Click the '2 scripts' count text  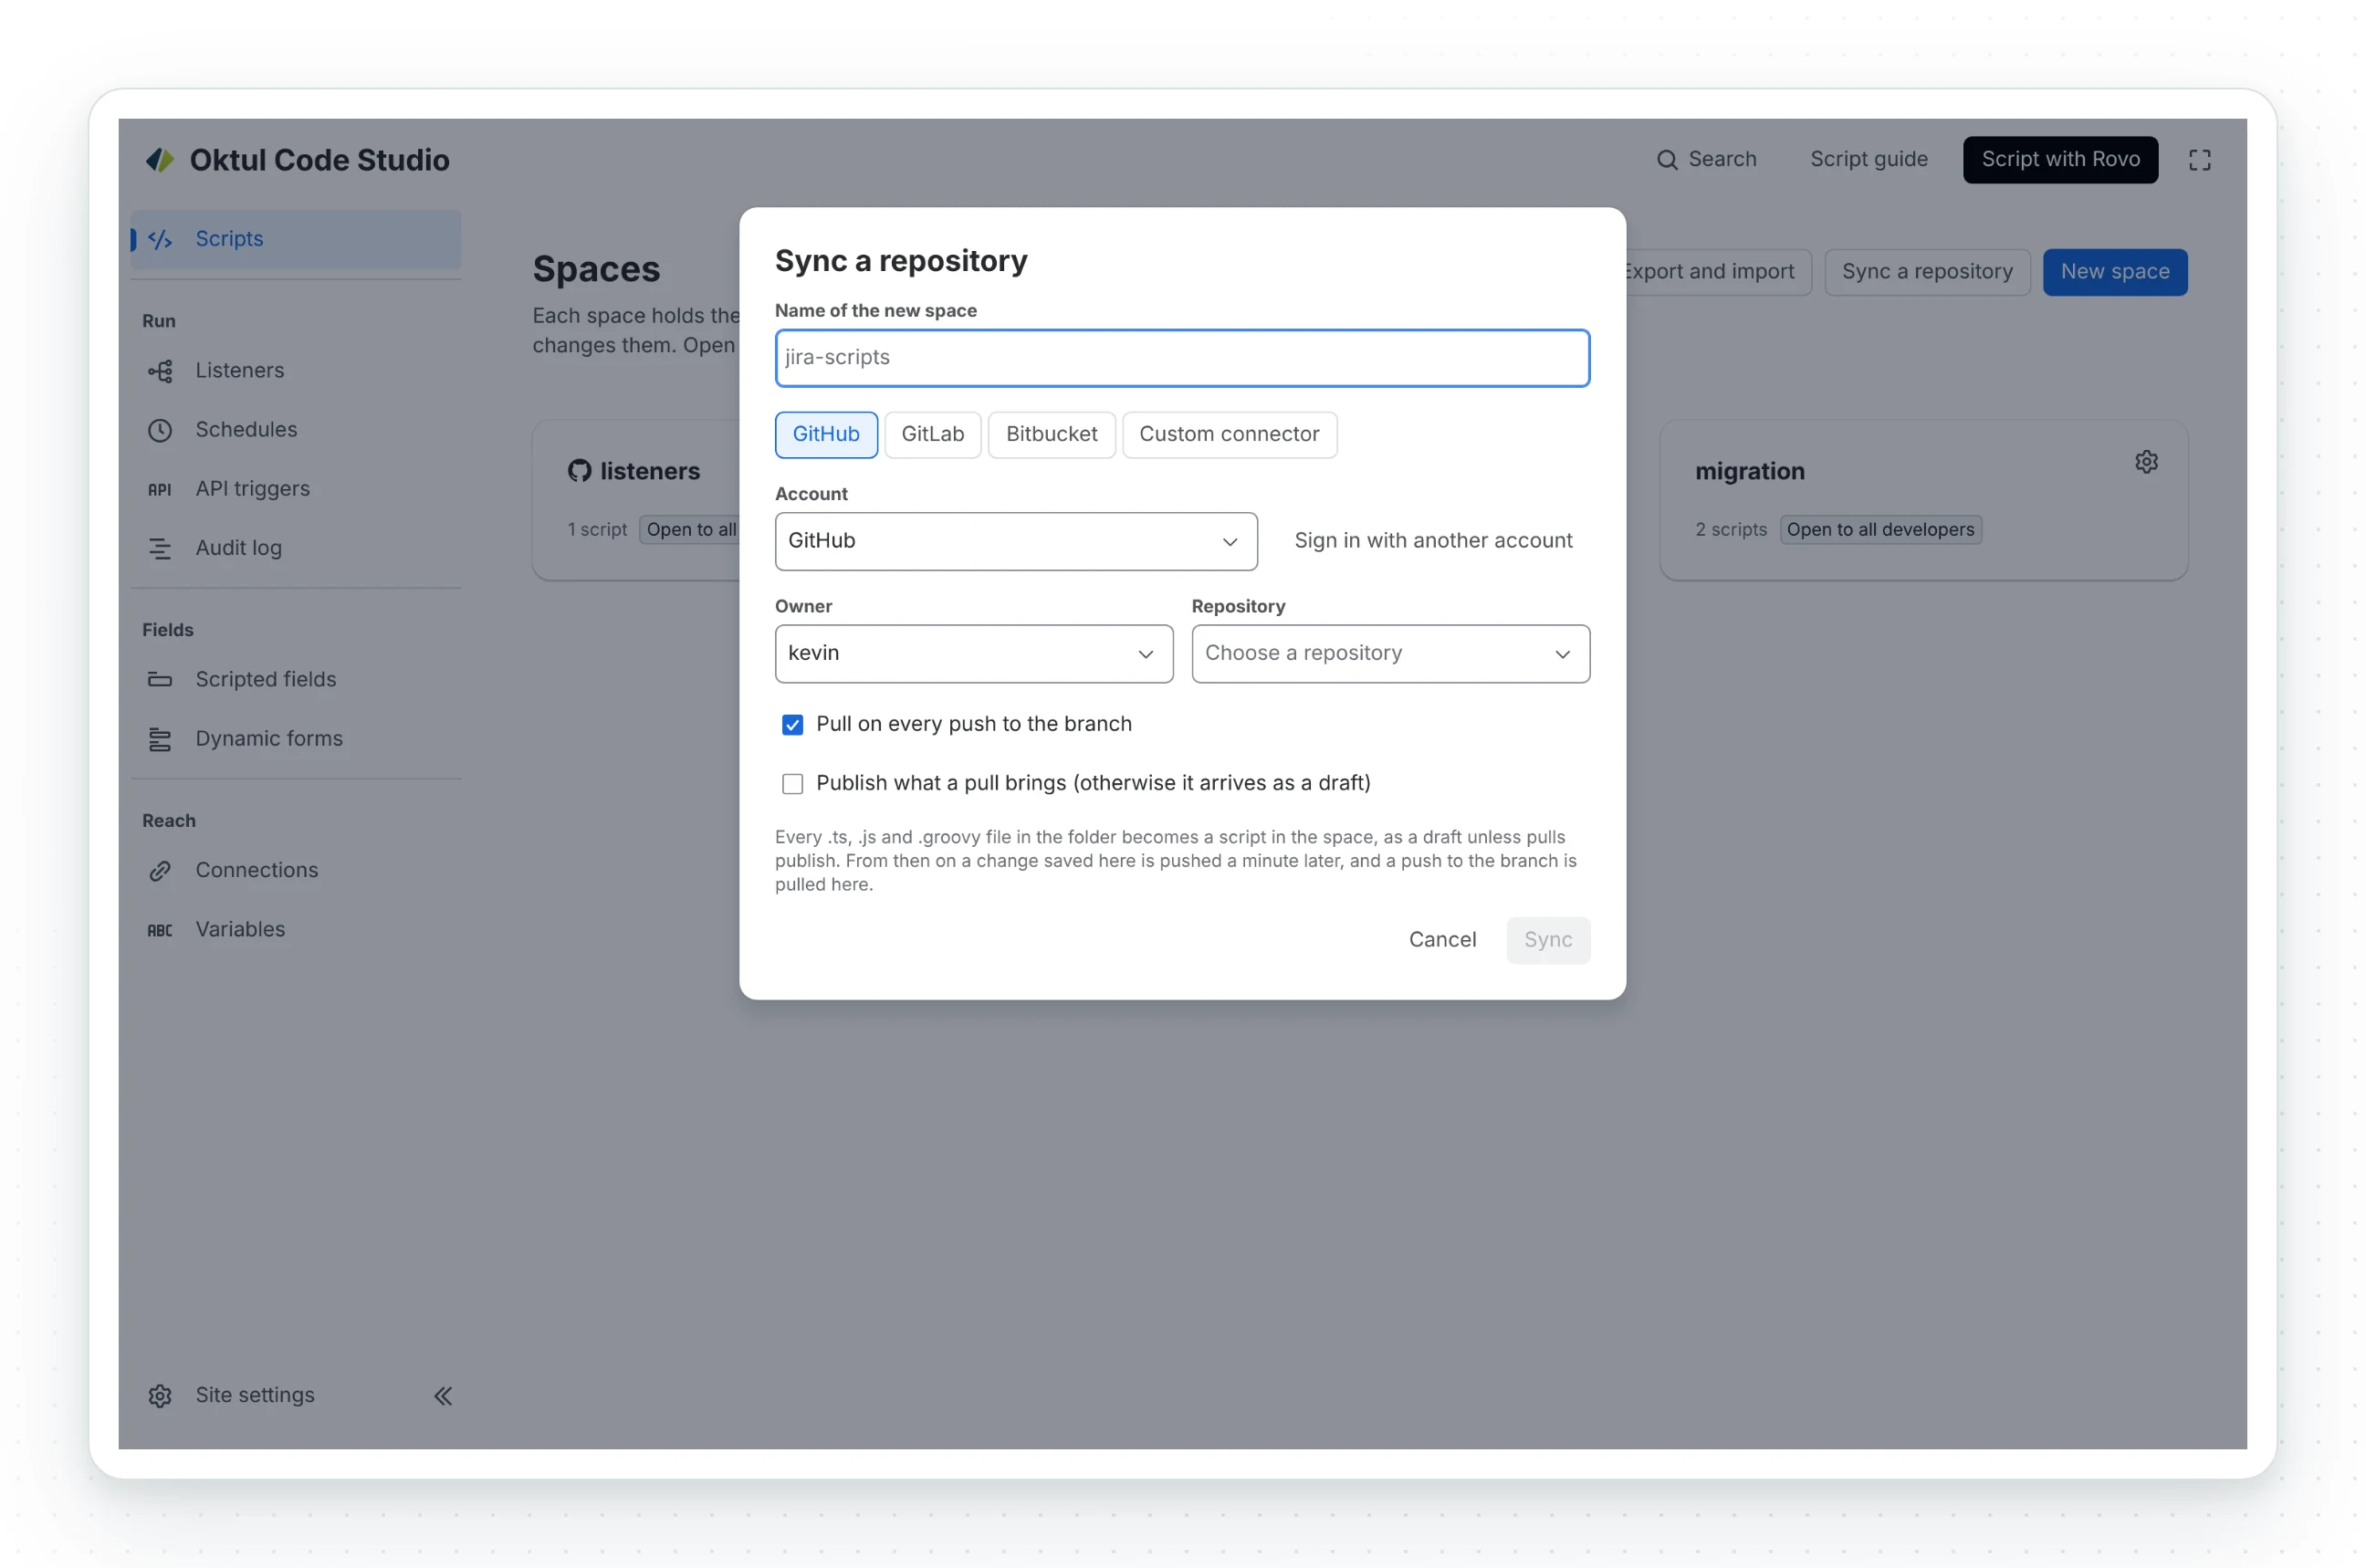pyautogui.click(x=1731, y=530)
